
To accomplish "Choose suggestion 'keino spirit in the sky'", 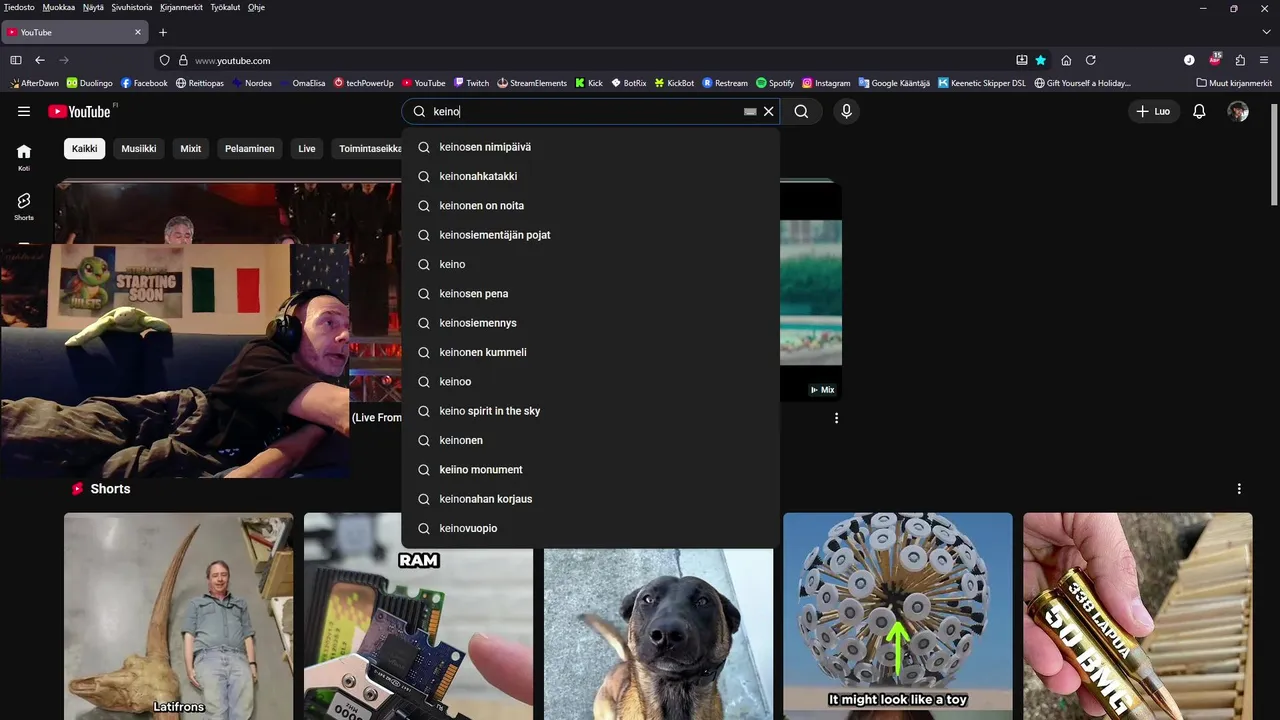I will 590,411.
